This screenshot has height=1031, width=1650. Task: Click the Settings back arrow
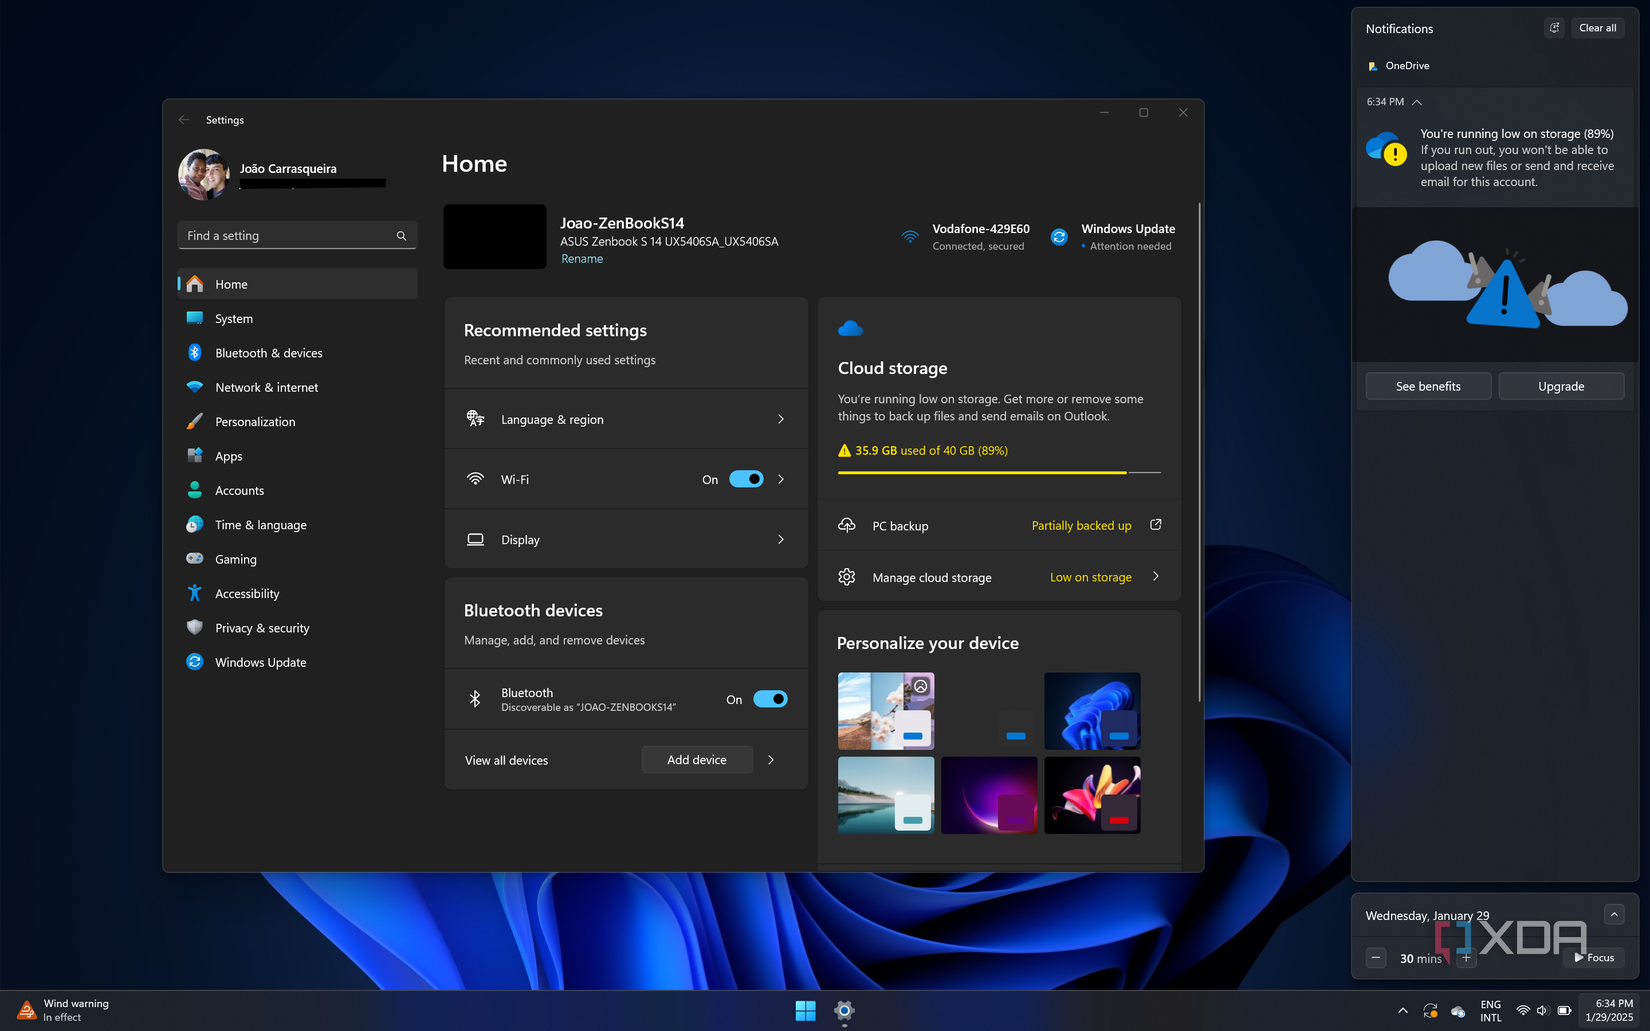click(x=184, y=120)
